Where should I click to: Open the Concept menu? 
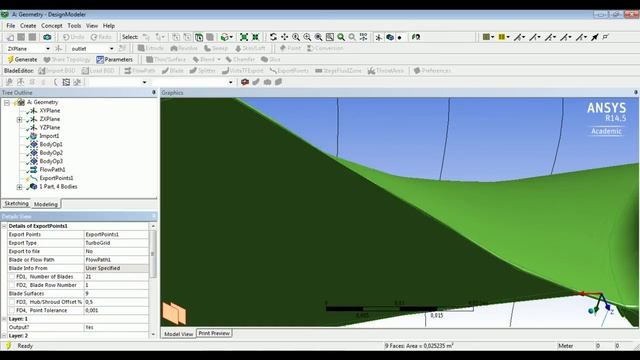point(52,26)
